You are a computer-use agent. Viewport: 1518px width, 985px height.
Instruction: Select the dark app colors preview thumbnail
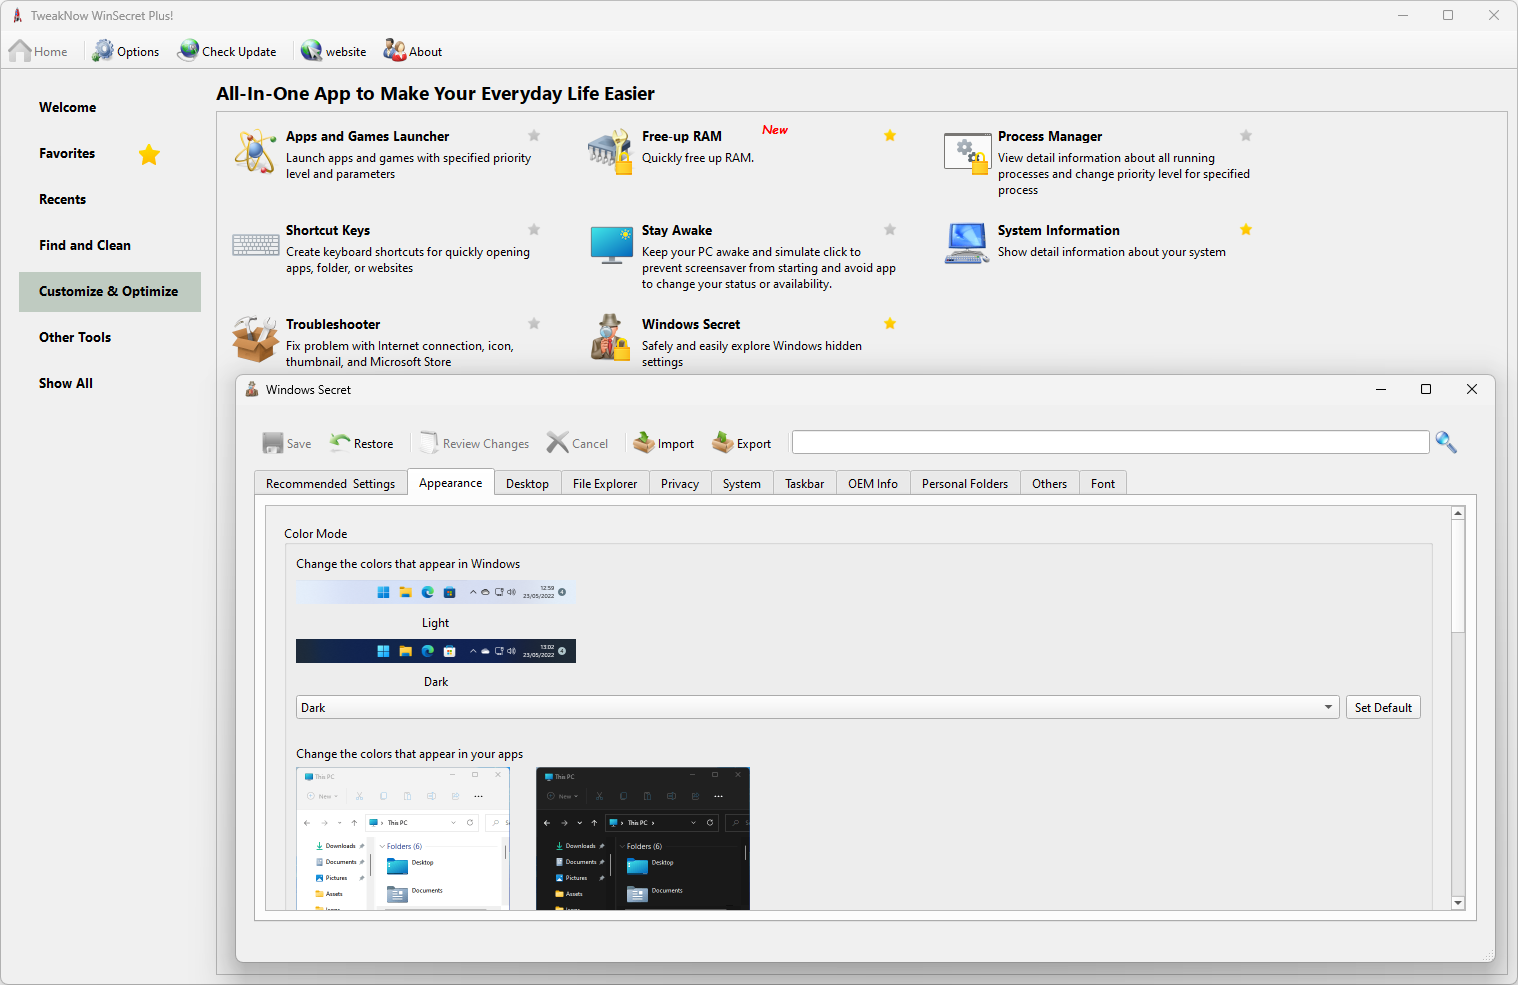pos(642,838)
